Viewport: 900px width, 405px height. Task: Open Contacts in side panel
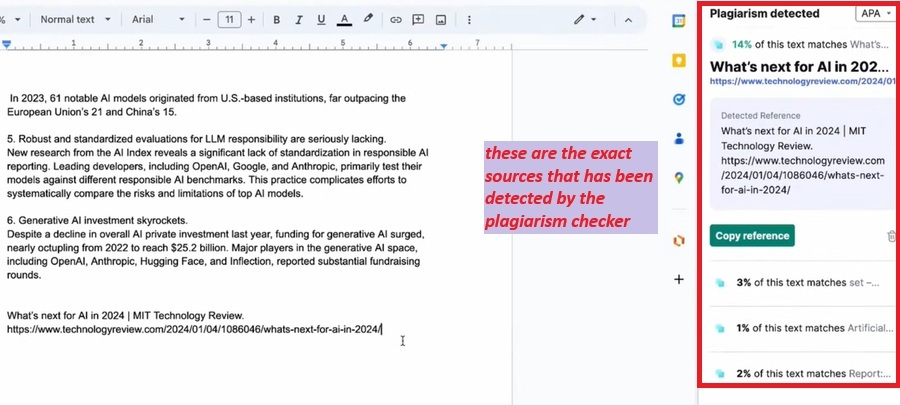coord(679,138)
